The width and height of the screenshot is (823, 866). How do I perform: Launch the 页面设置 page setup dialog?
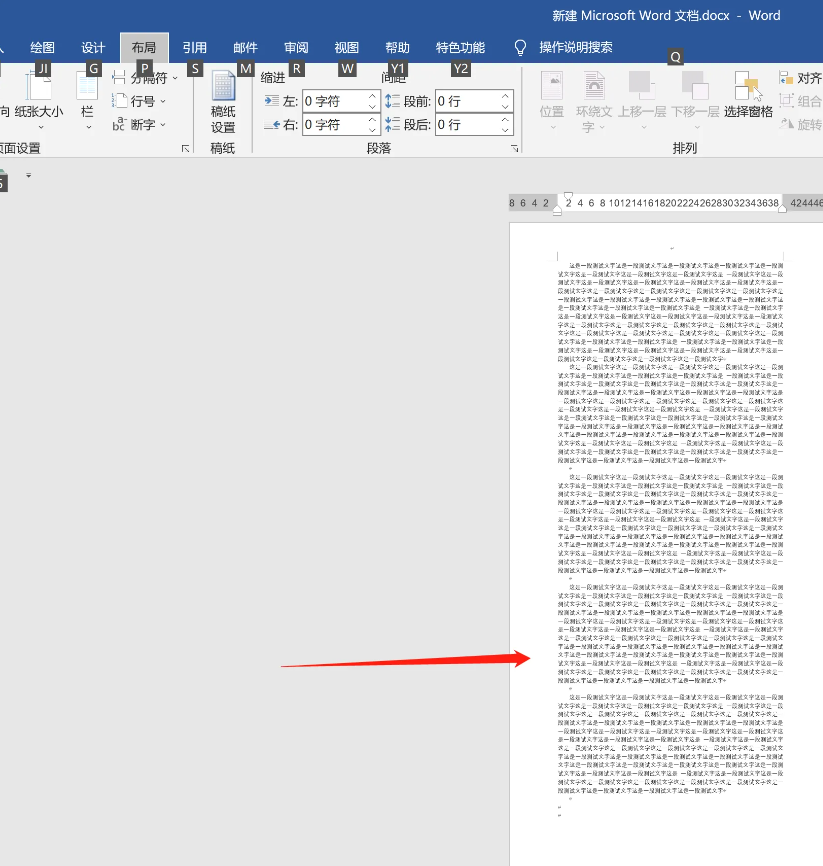tap(186, 149)
